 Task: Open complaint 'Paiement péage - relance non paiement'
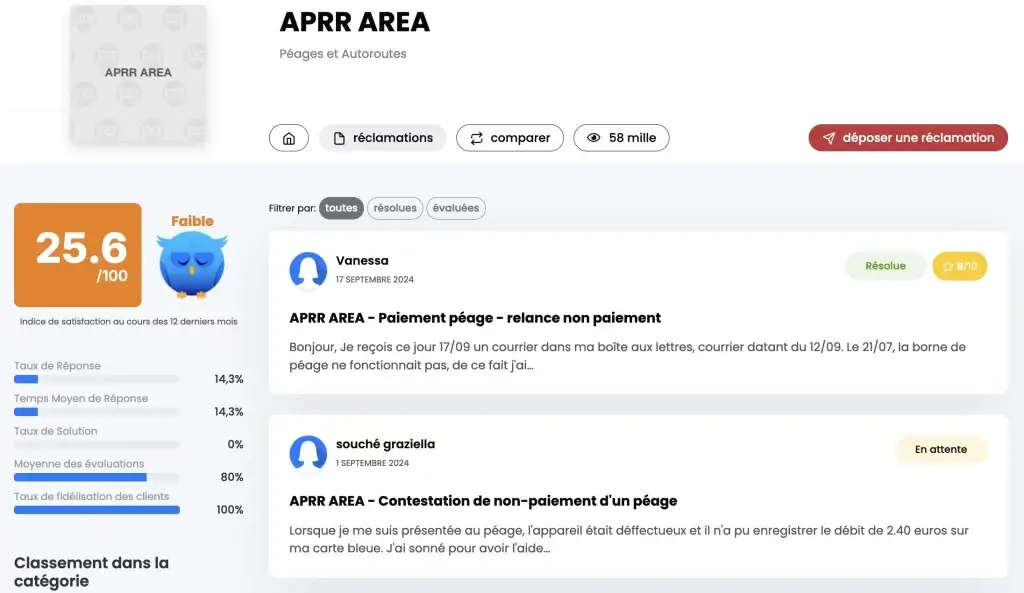[x=475, y=318]
